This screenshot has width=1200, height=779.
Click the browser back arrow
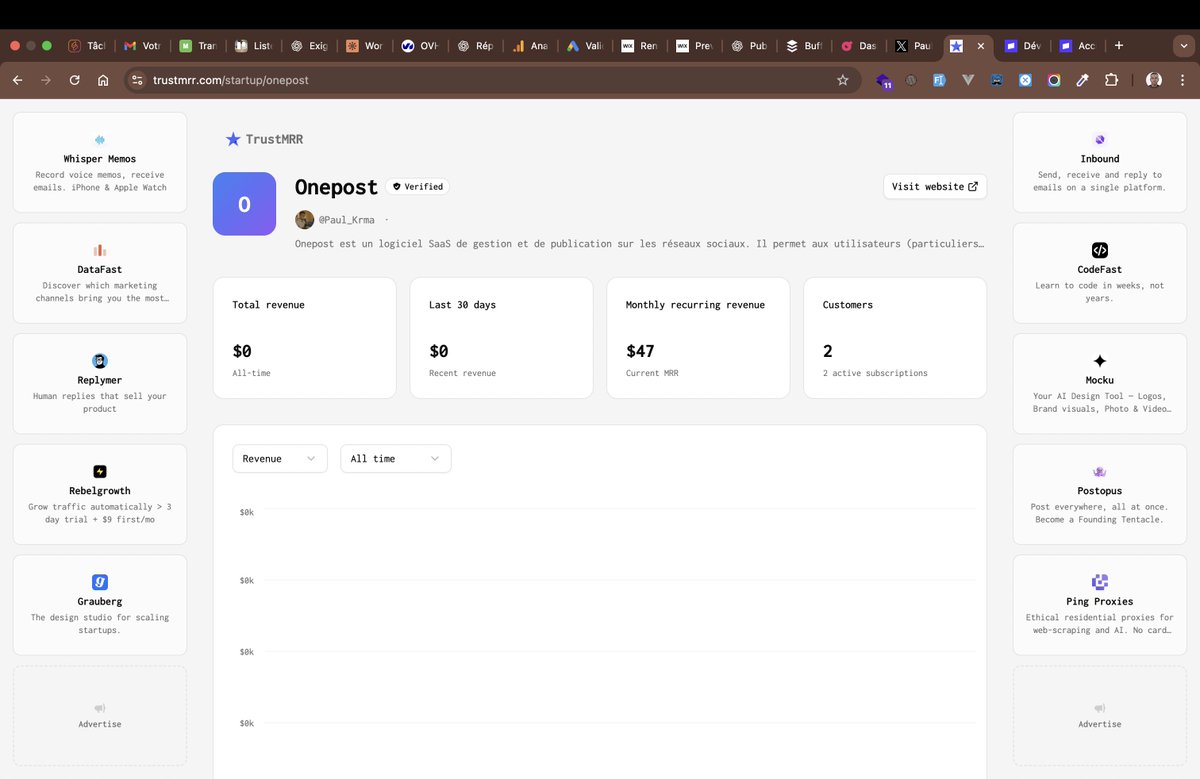pyautogui.click(x=17, y=80)
